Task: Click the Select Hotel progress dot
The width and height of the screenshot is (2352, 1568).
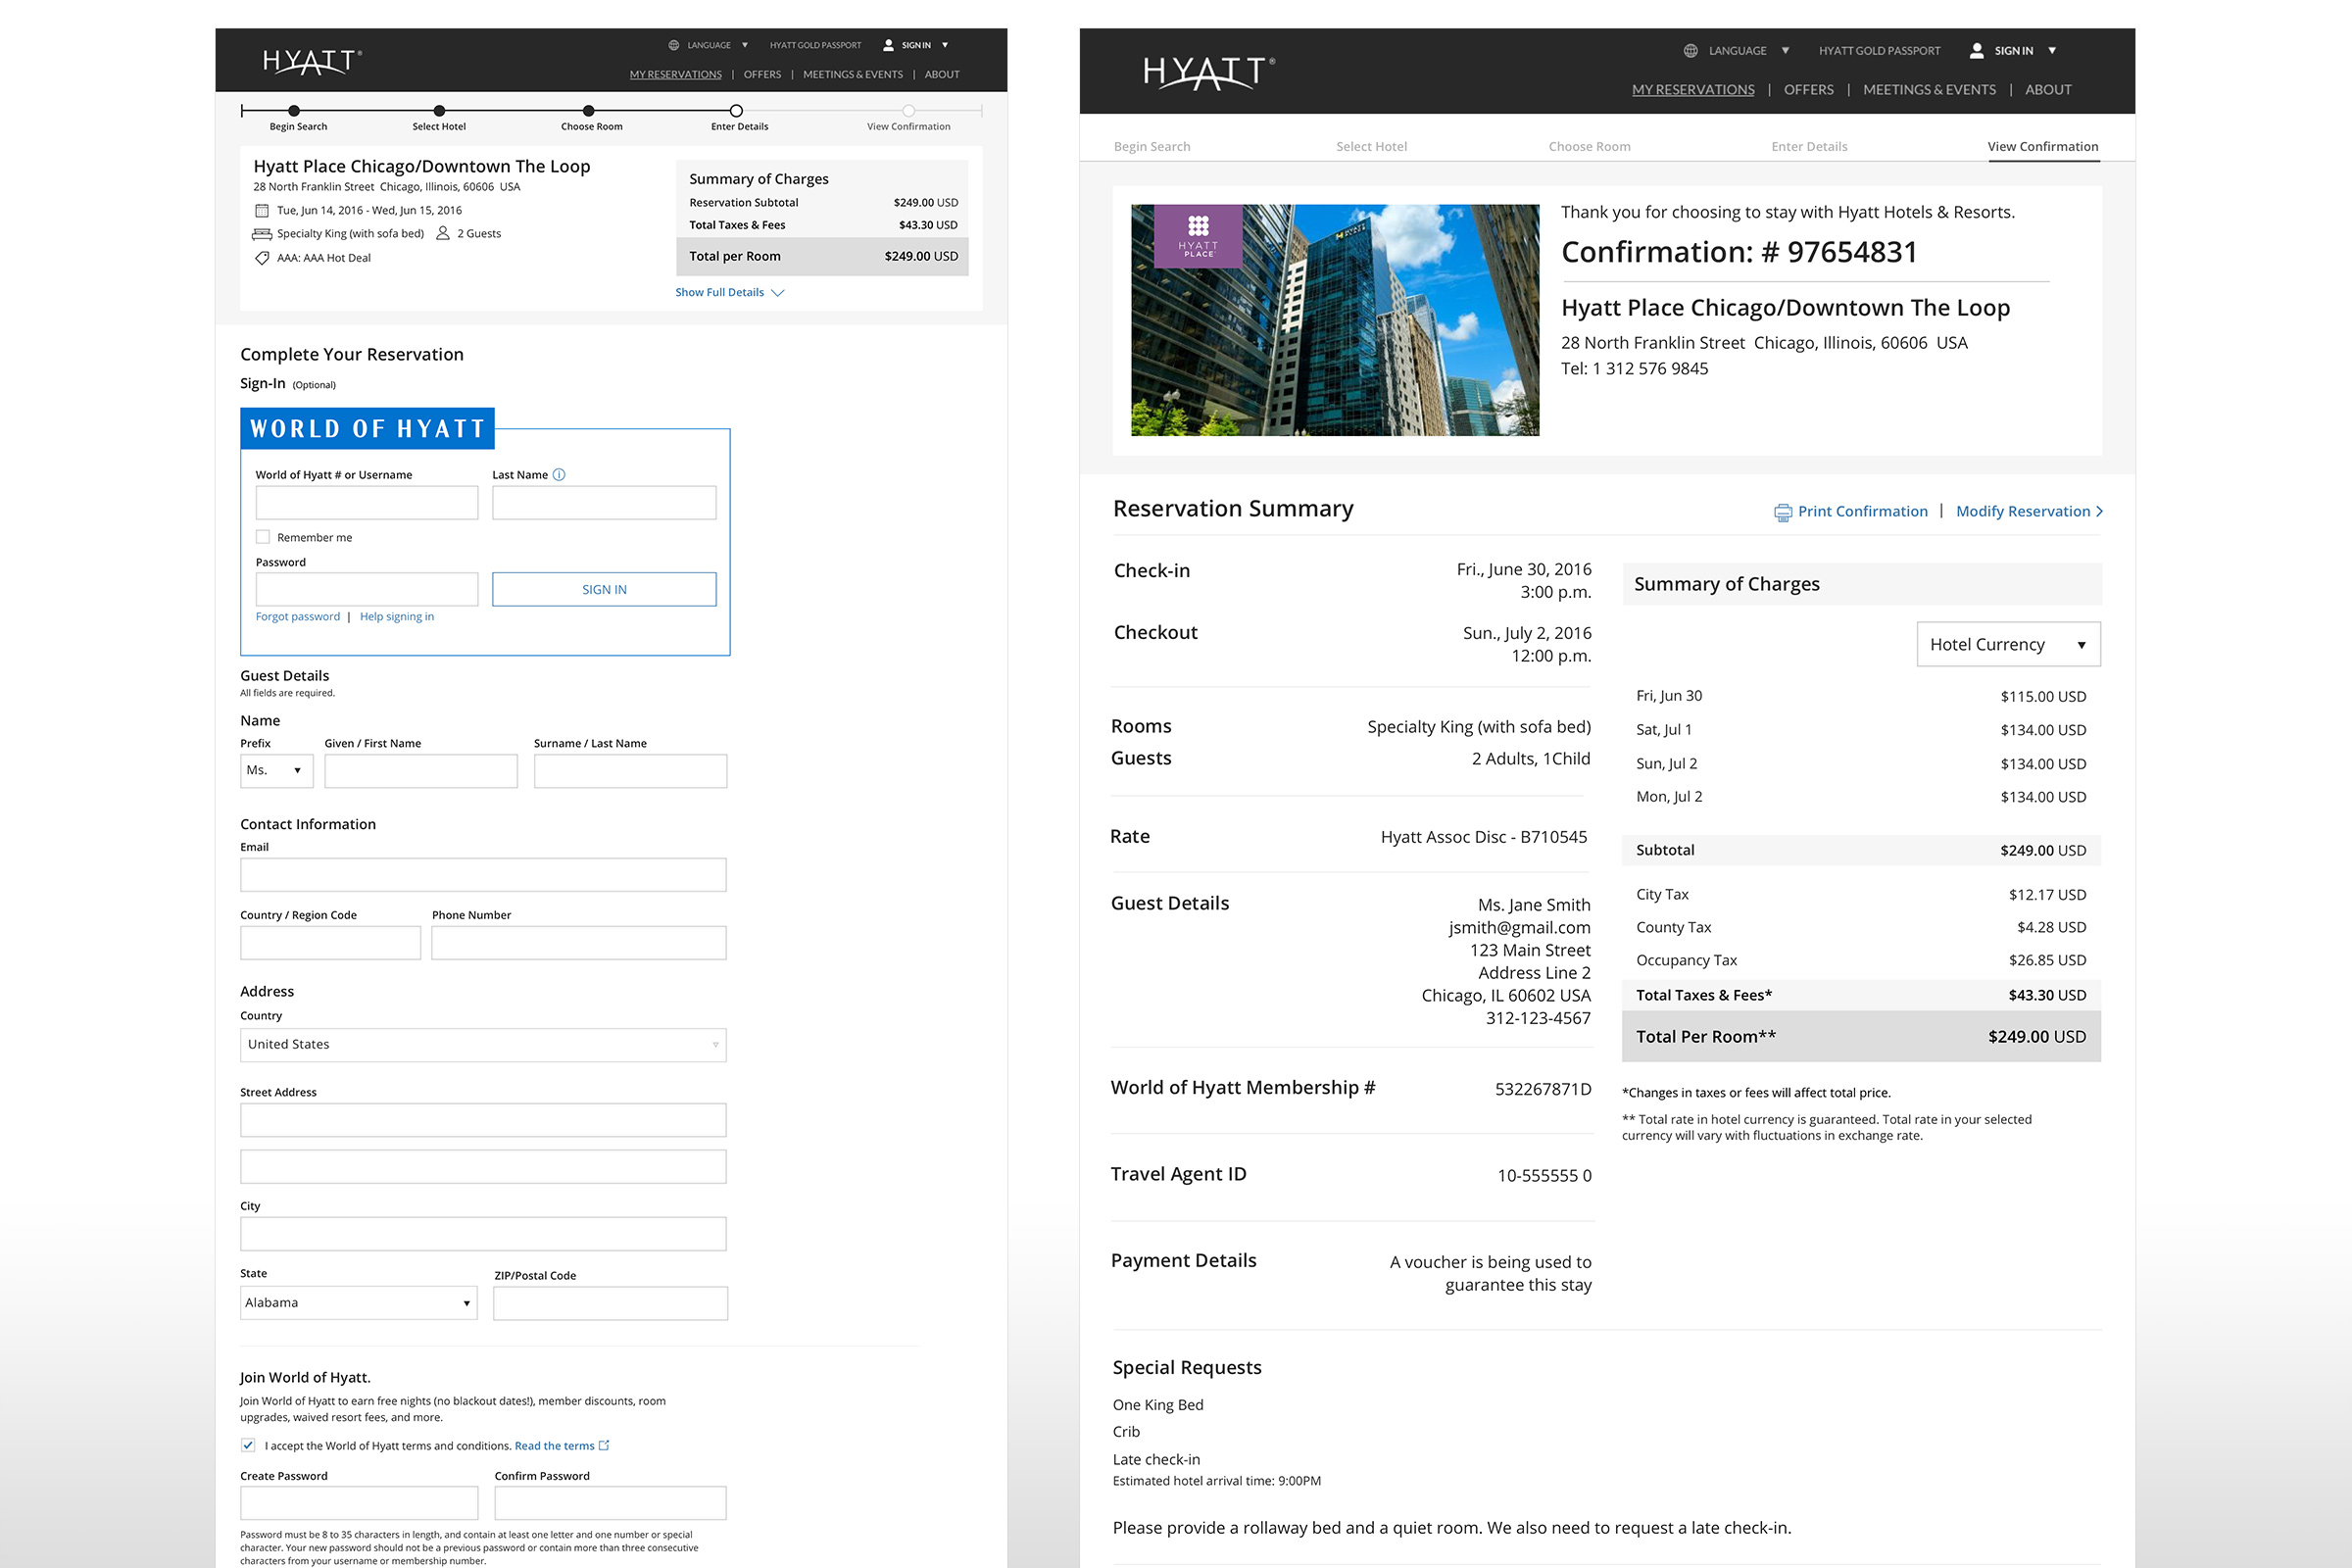Action: click(x=439, y=111)
